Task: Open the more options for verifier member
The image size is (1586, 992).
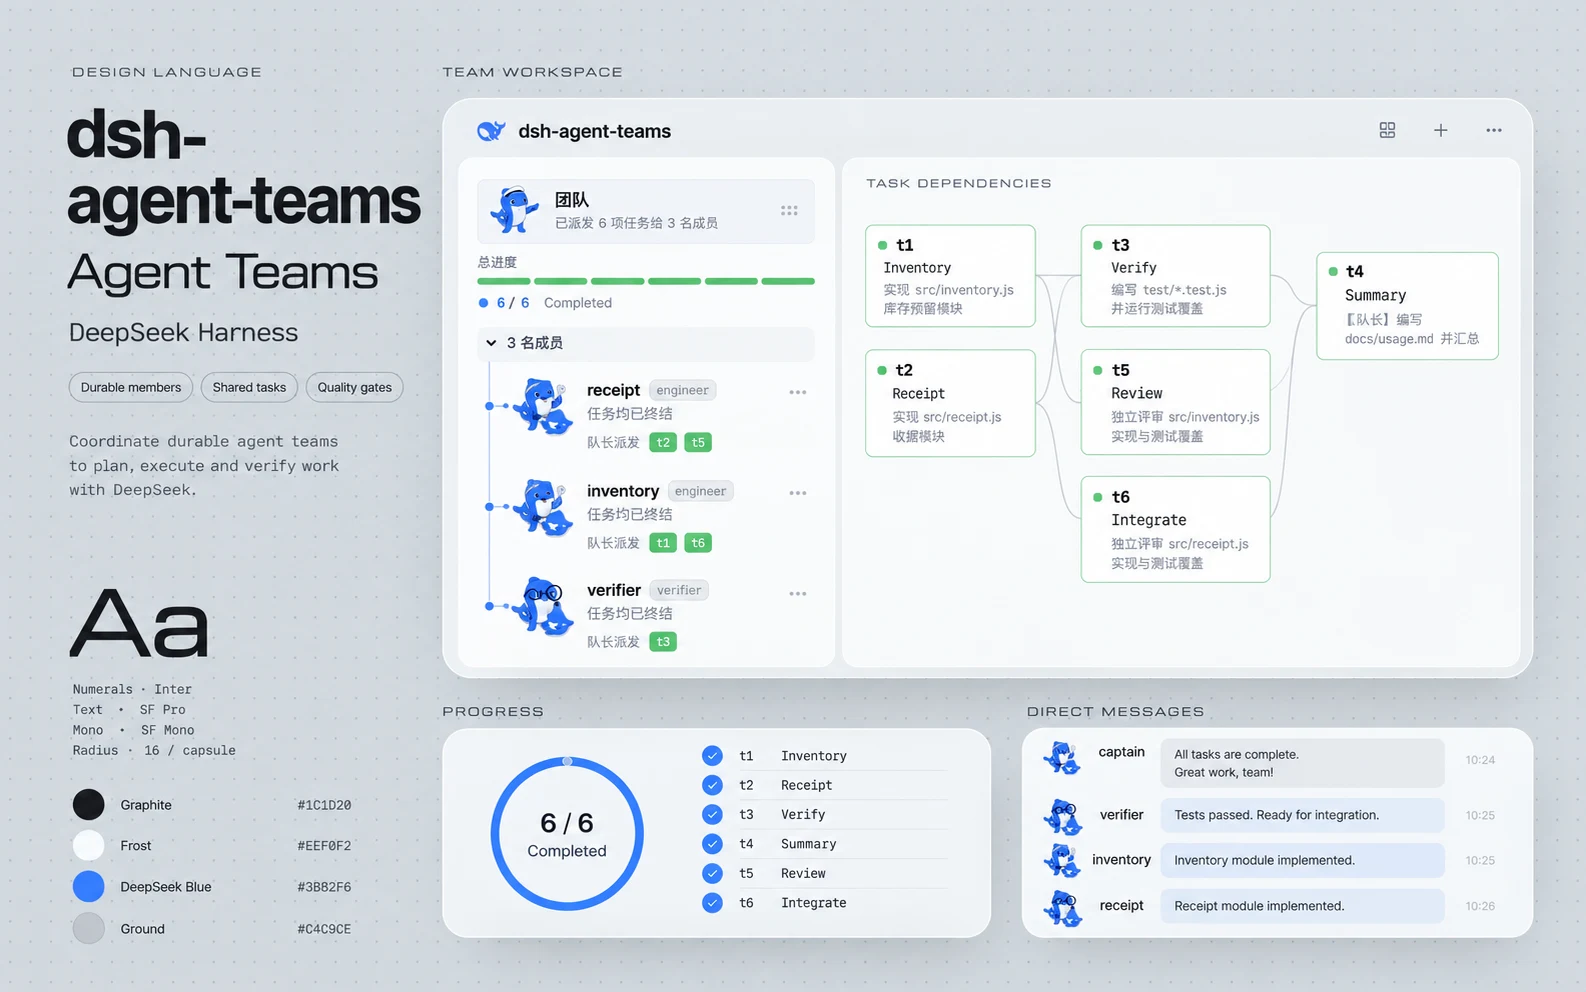Action: click(798, 594)
